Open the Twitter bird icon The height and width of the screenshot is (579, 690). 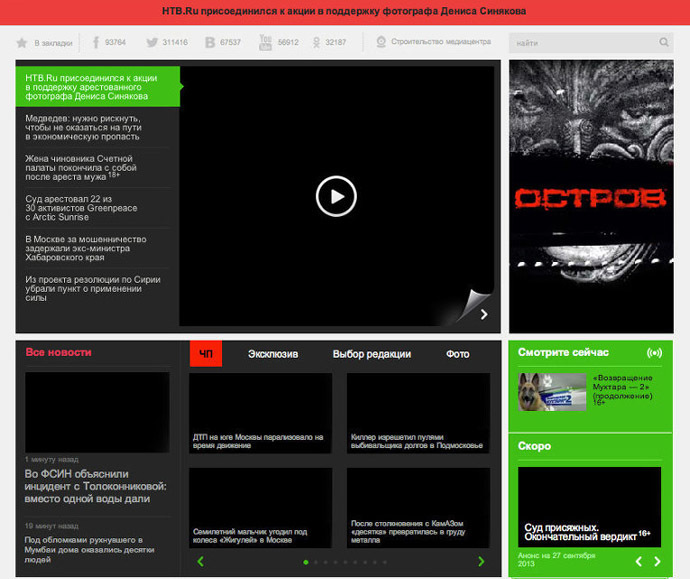point(152,42)
